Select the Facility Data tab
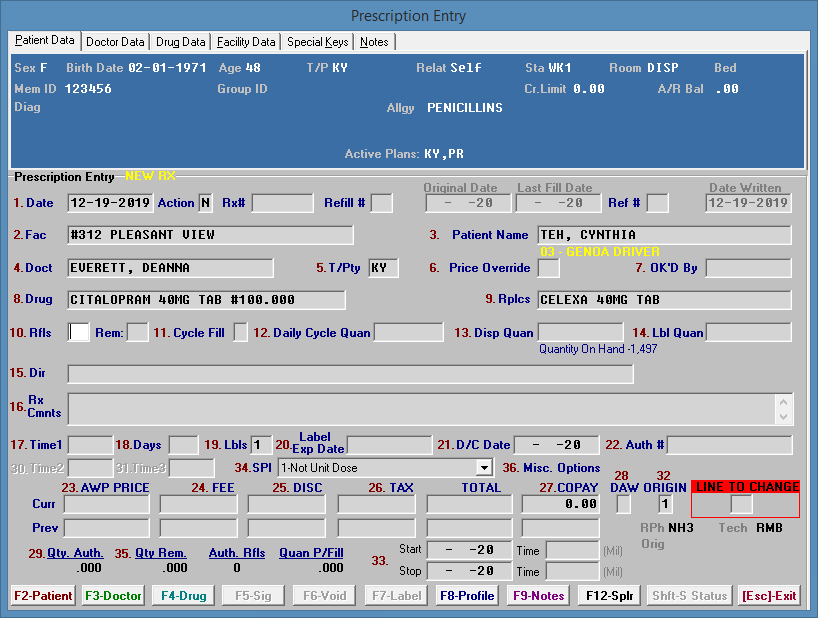Image resolution: width=818 pixels, height=618 pixels. click(x=246, y=42)
